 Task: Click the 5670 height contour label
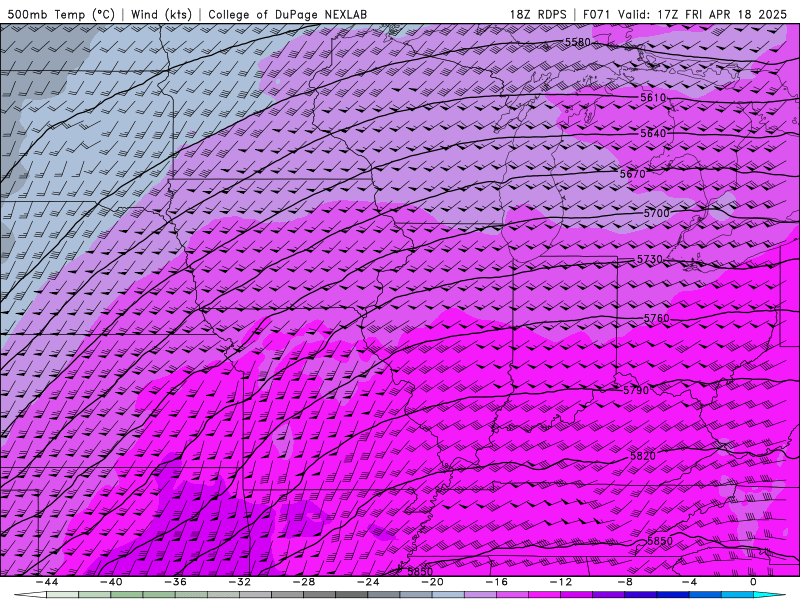(633, 174)
